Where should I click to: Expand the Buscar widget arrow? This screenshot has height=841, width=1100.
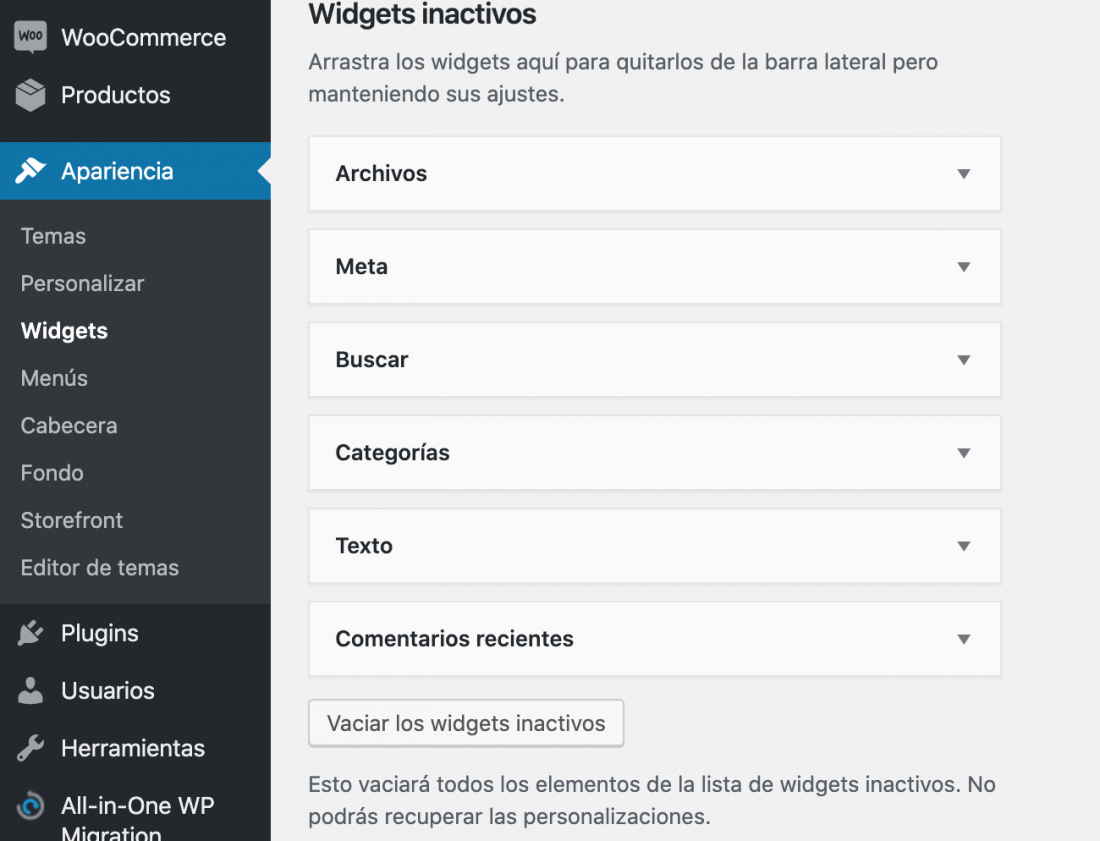tap(964, 360)
